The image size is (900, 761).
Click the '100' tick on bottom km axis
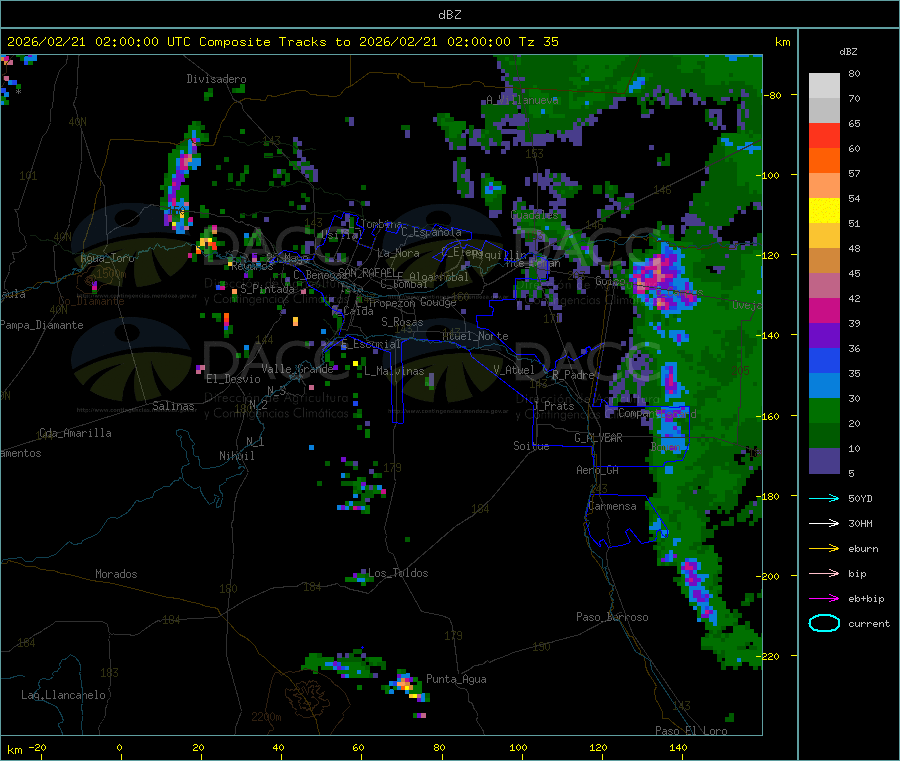(x=518, y=747)
